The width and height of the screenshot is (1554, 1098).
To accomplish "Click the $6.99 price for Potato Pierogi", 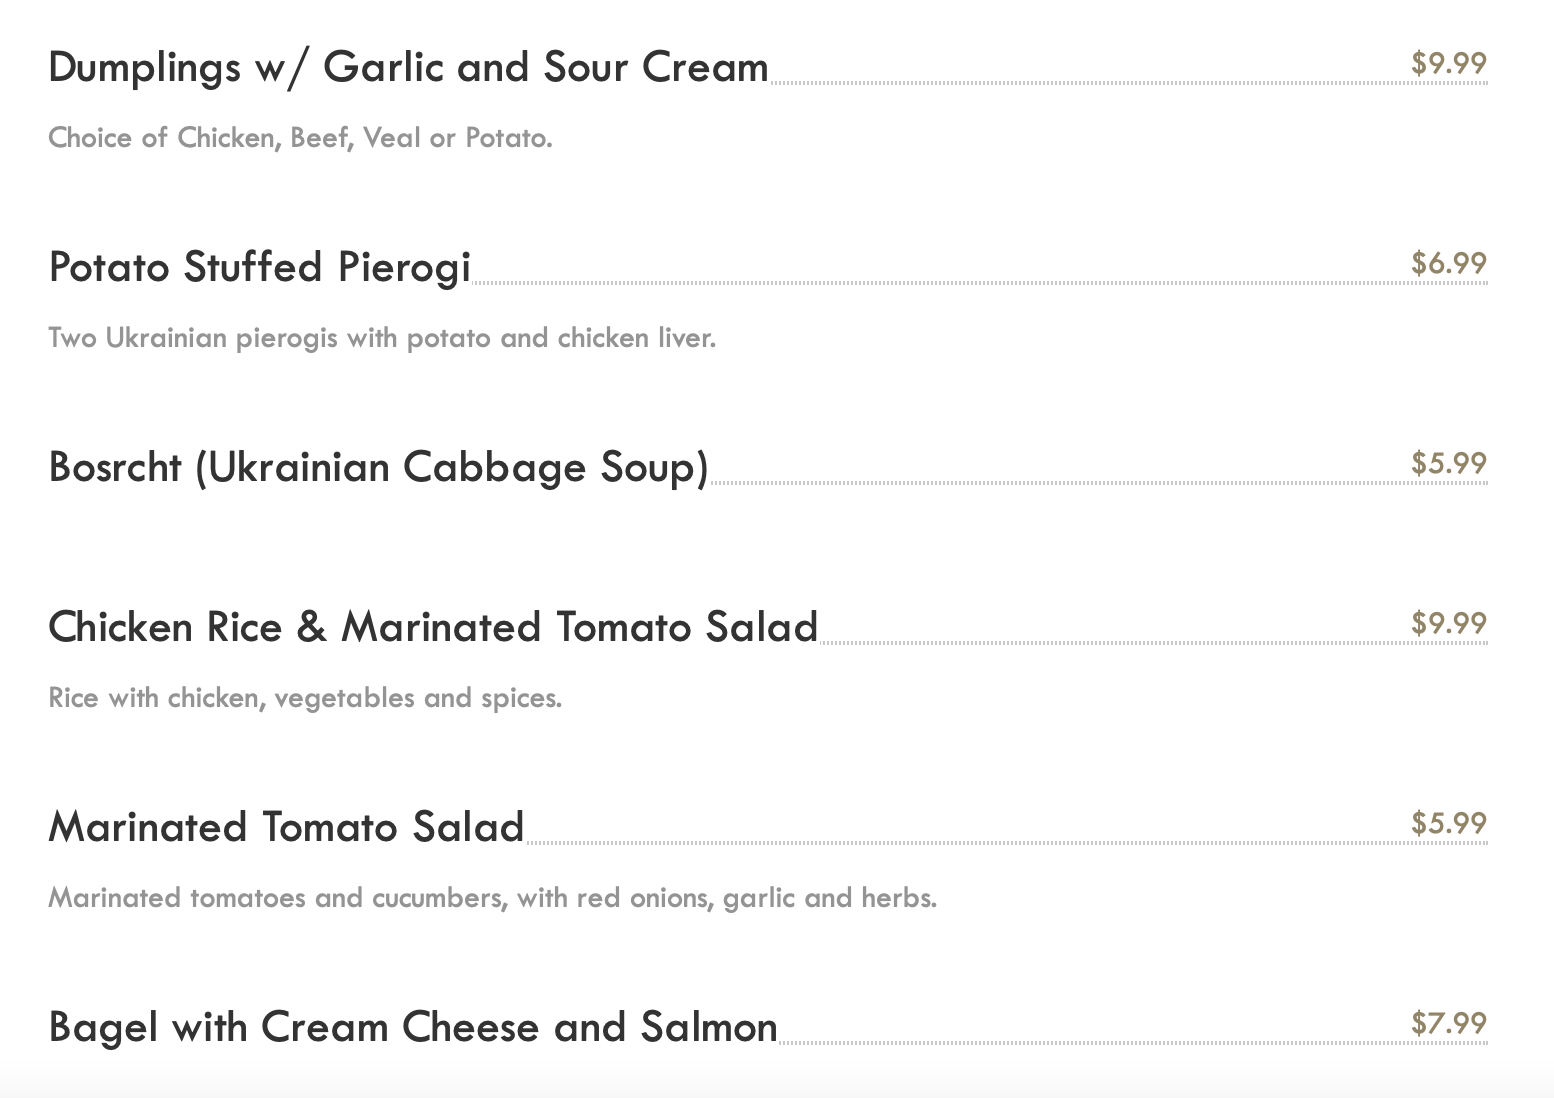I will tap(1449, 264).
